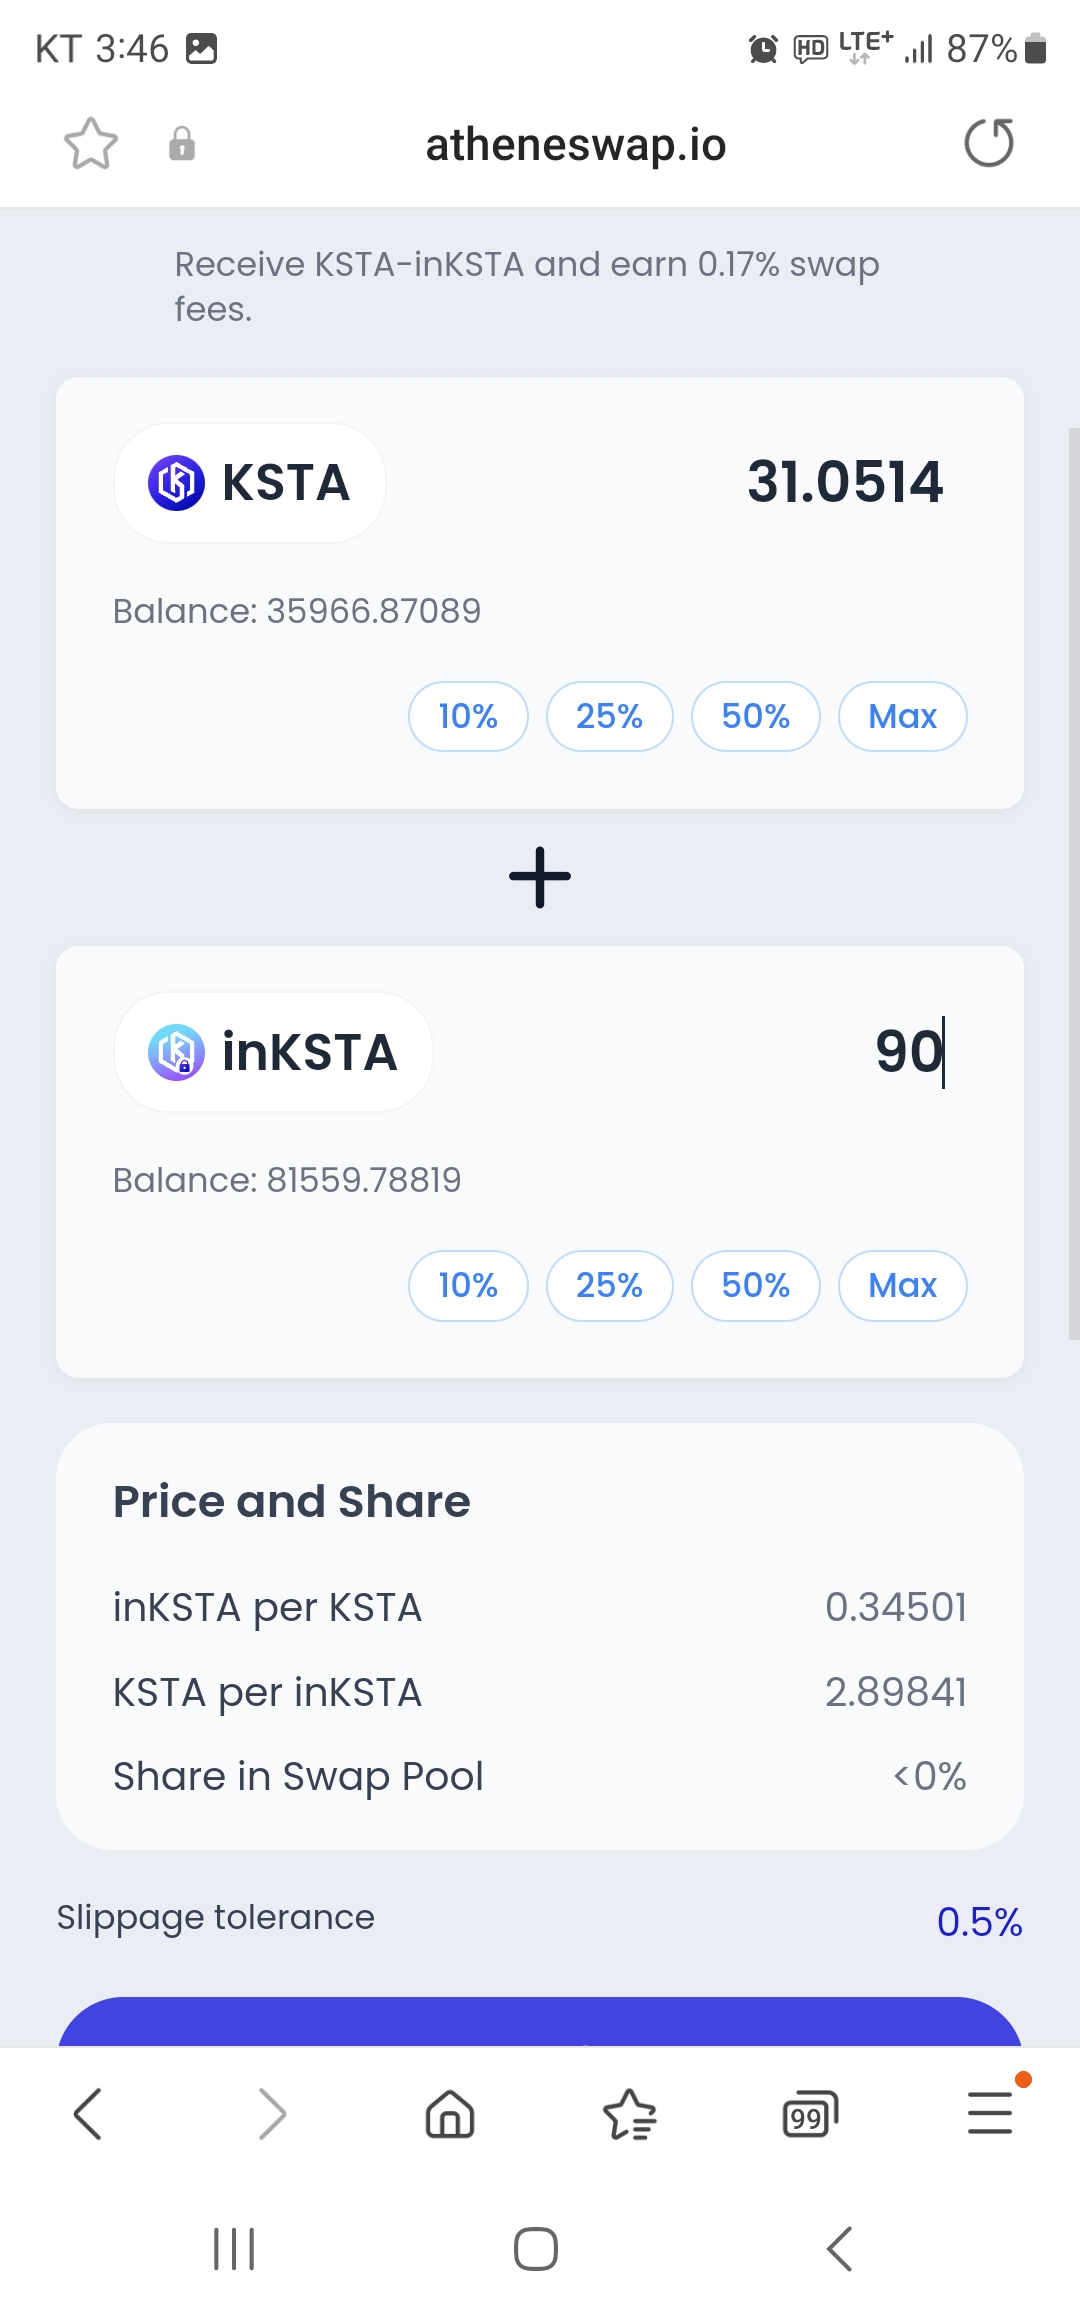
Task: Open the bookmarks list star icon
Action: pyautogui.click(x=630, y=2114)
